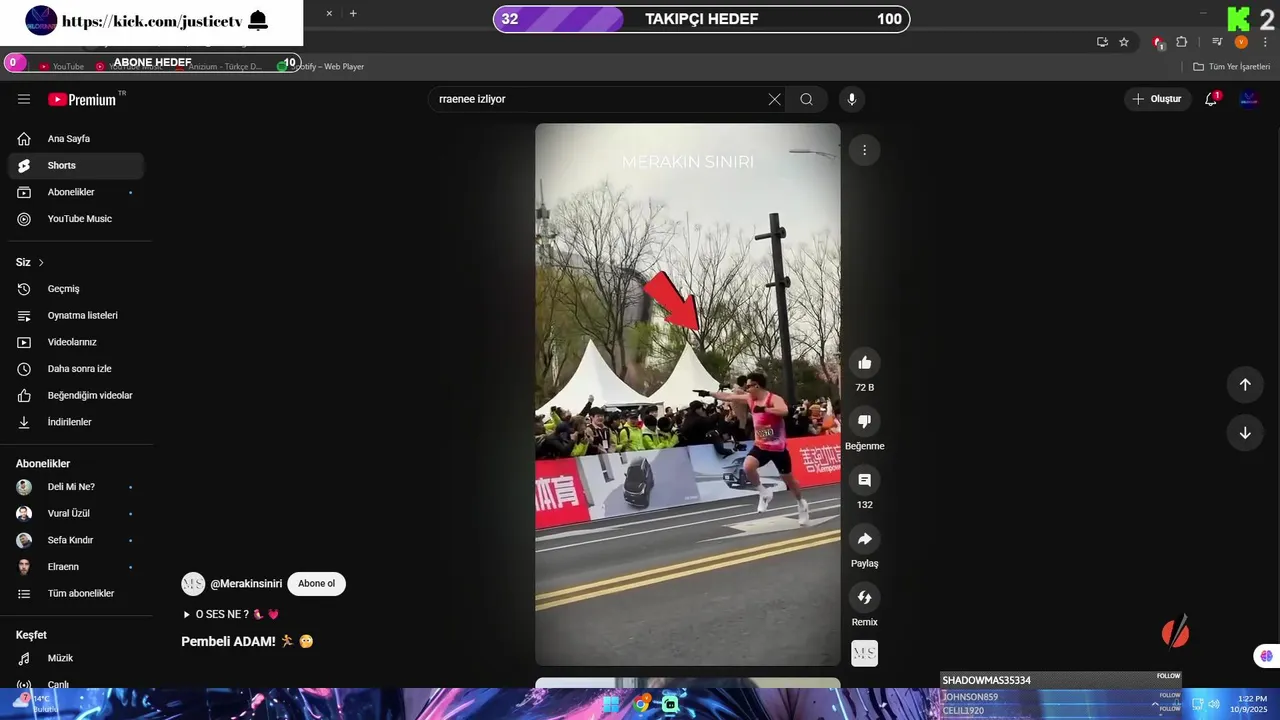Open Müzik under Keşfet
The image size is (1280, 720).
[76, 658]
